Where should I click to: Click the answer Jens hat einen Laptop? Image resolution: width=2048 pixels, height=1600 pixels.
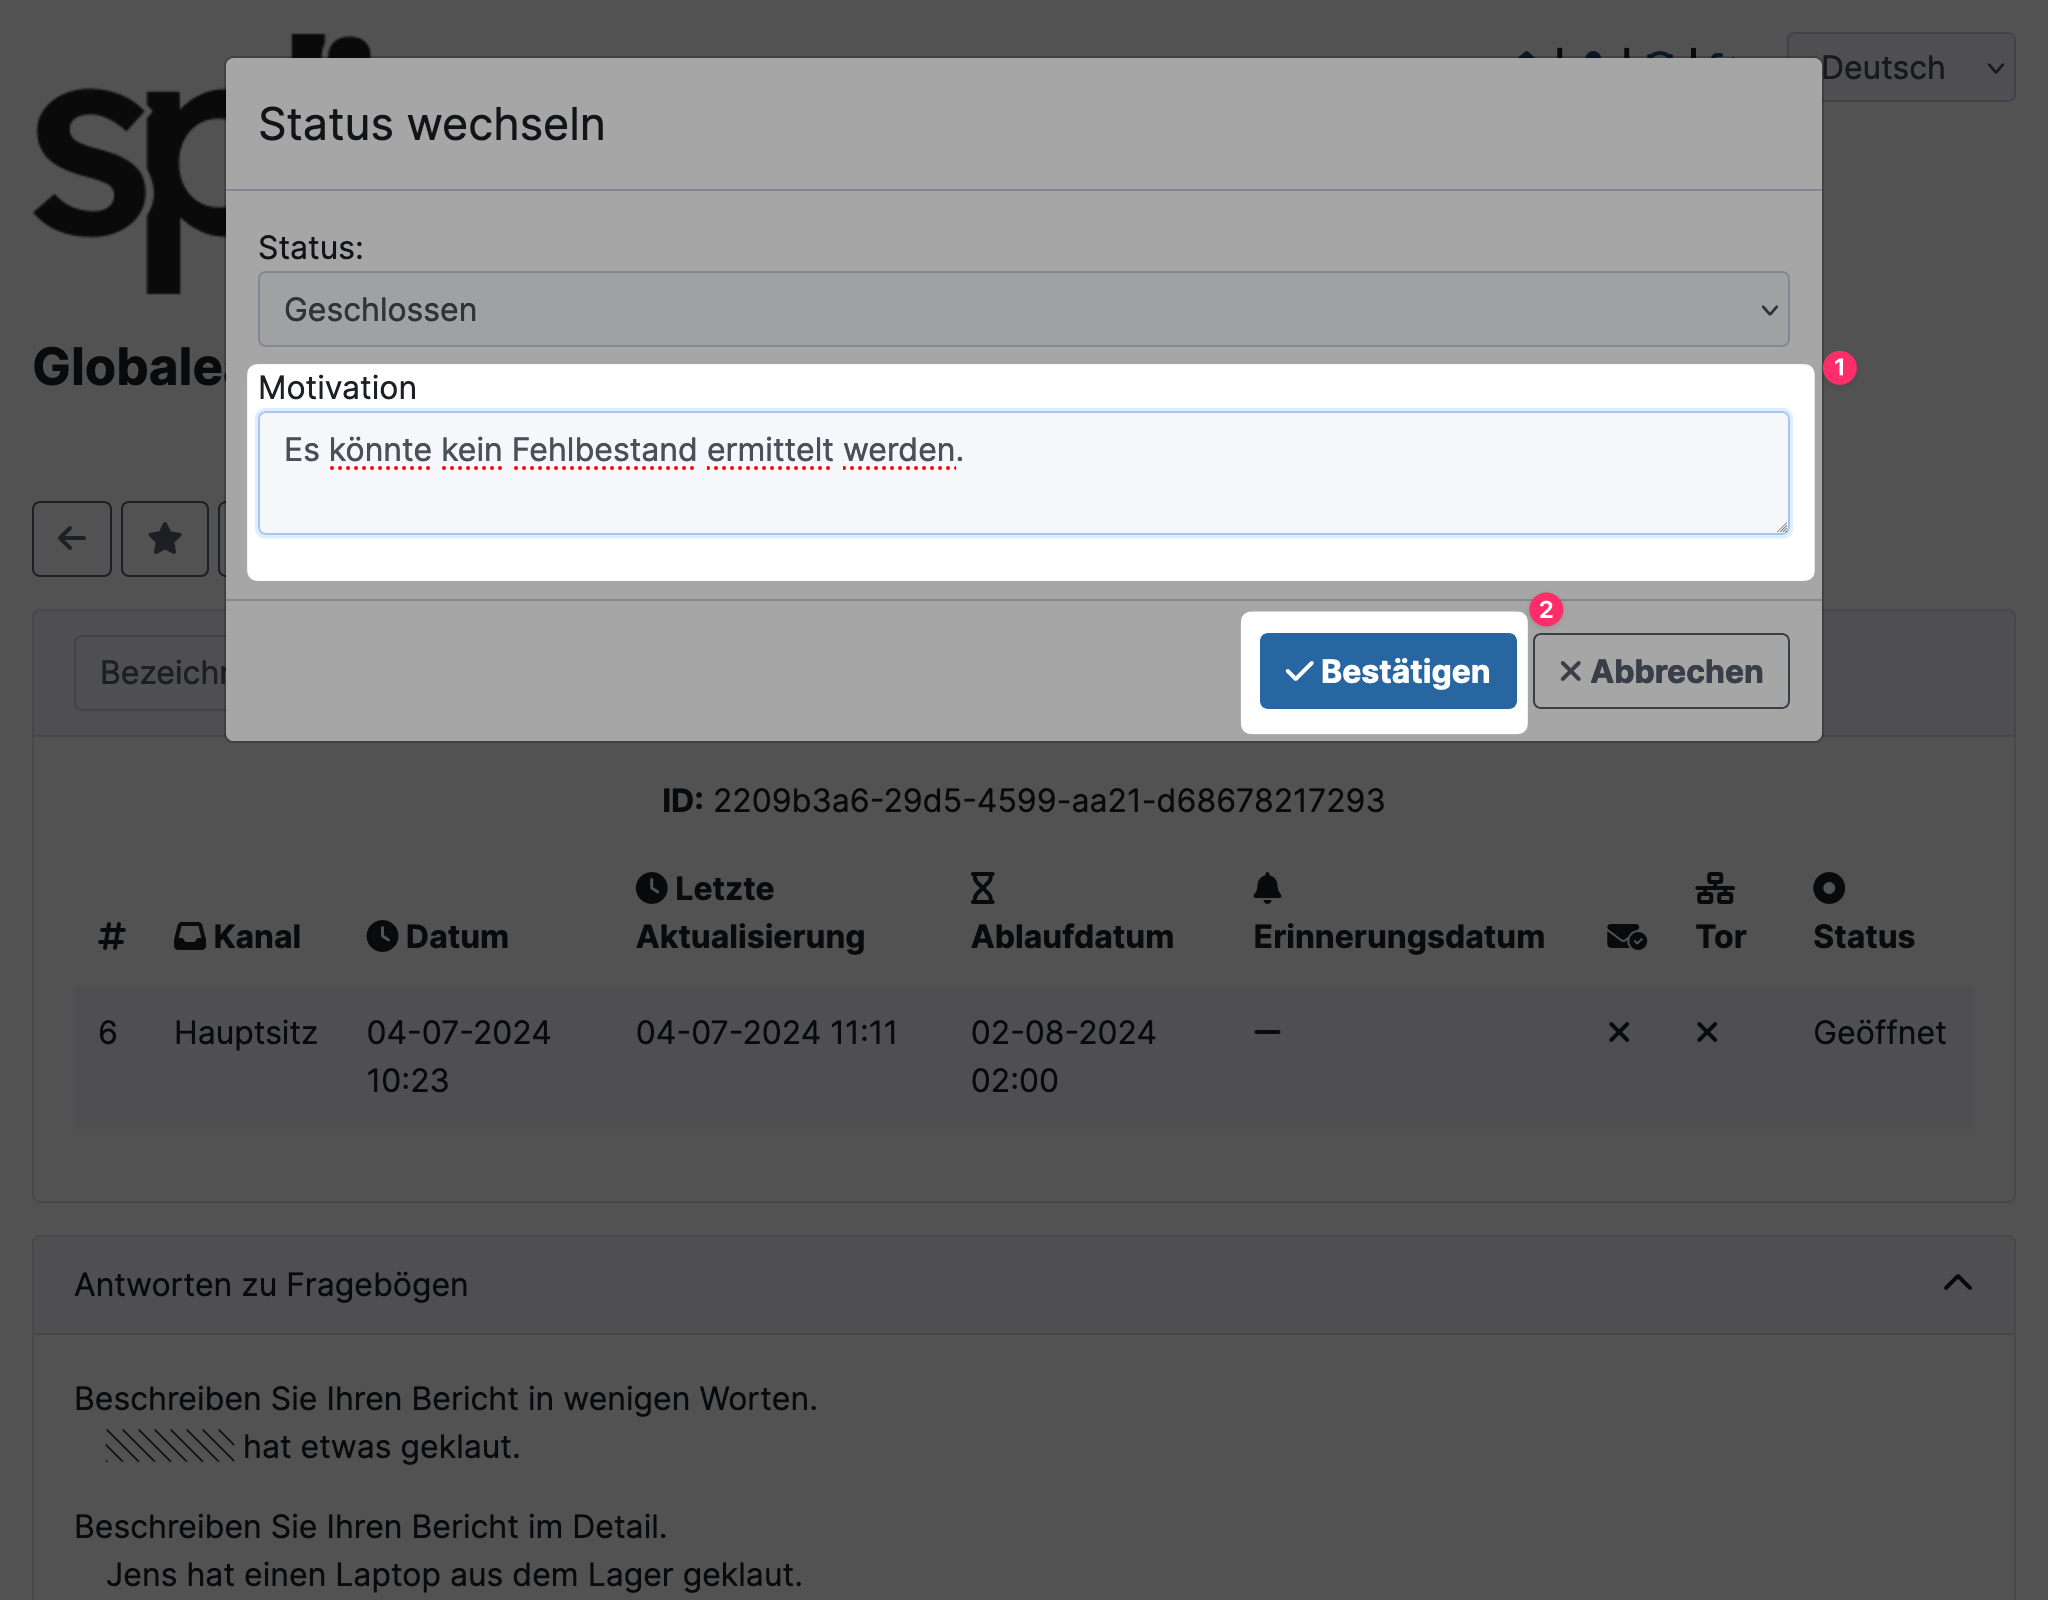pyautogui.click(x=454, y=1574)
